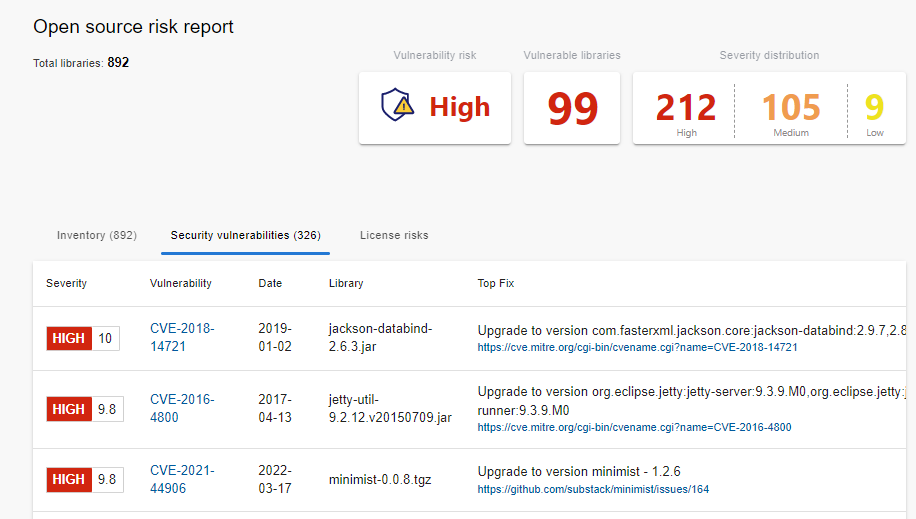Screen dimensions: 916x519
Task: Click the HIGH 9.8 badge for jetty-util
Action: [85, 409]
